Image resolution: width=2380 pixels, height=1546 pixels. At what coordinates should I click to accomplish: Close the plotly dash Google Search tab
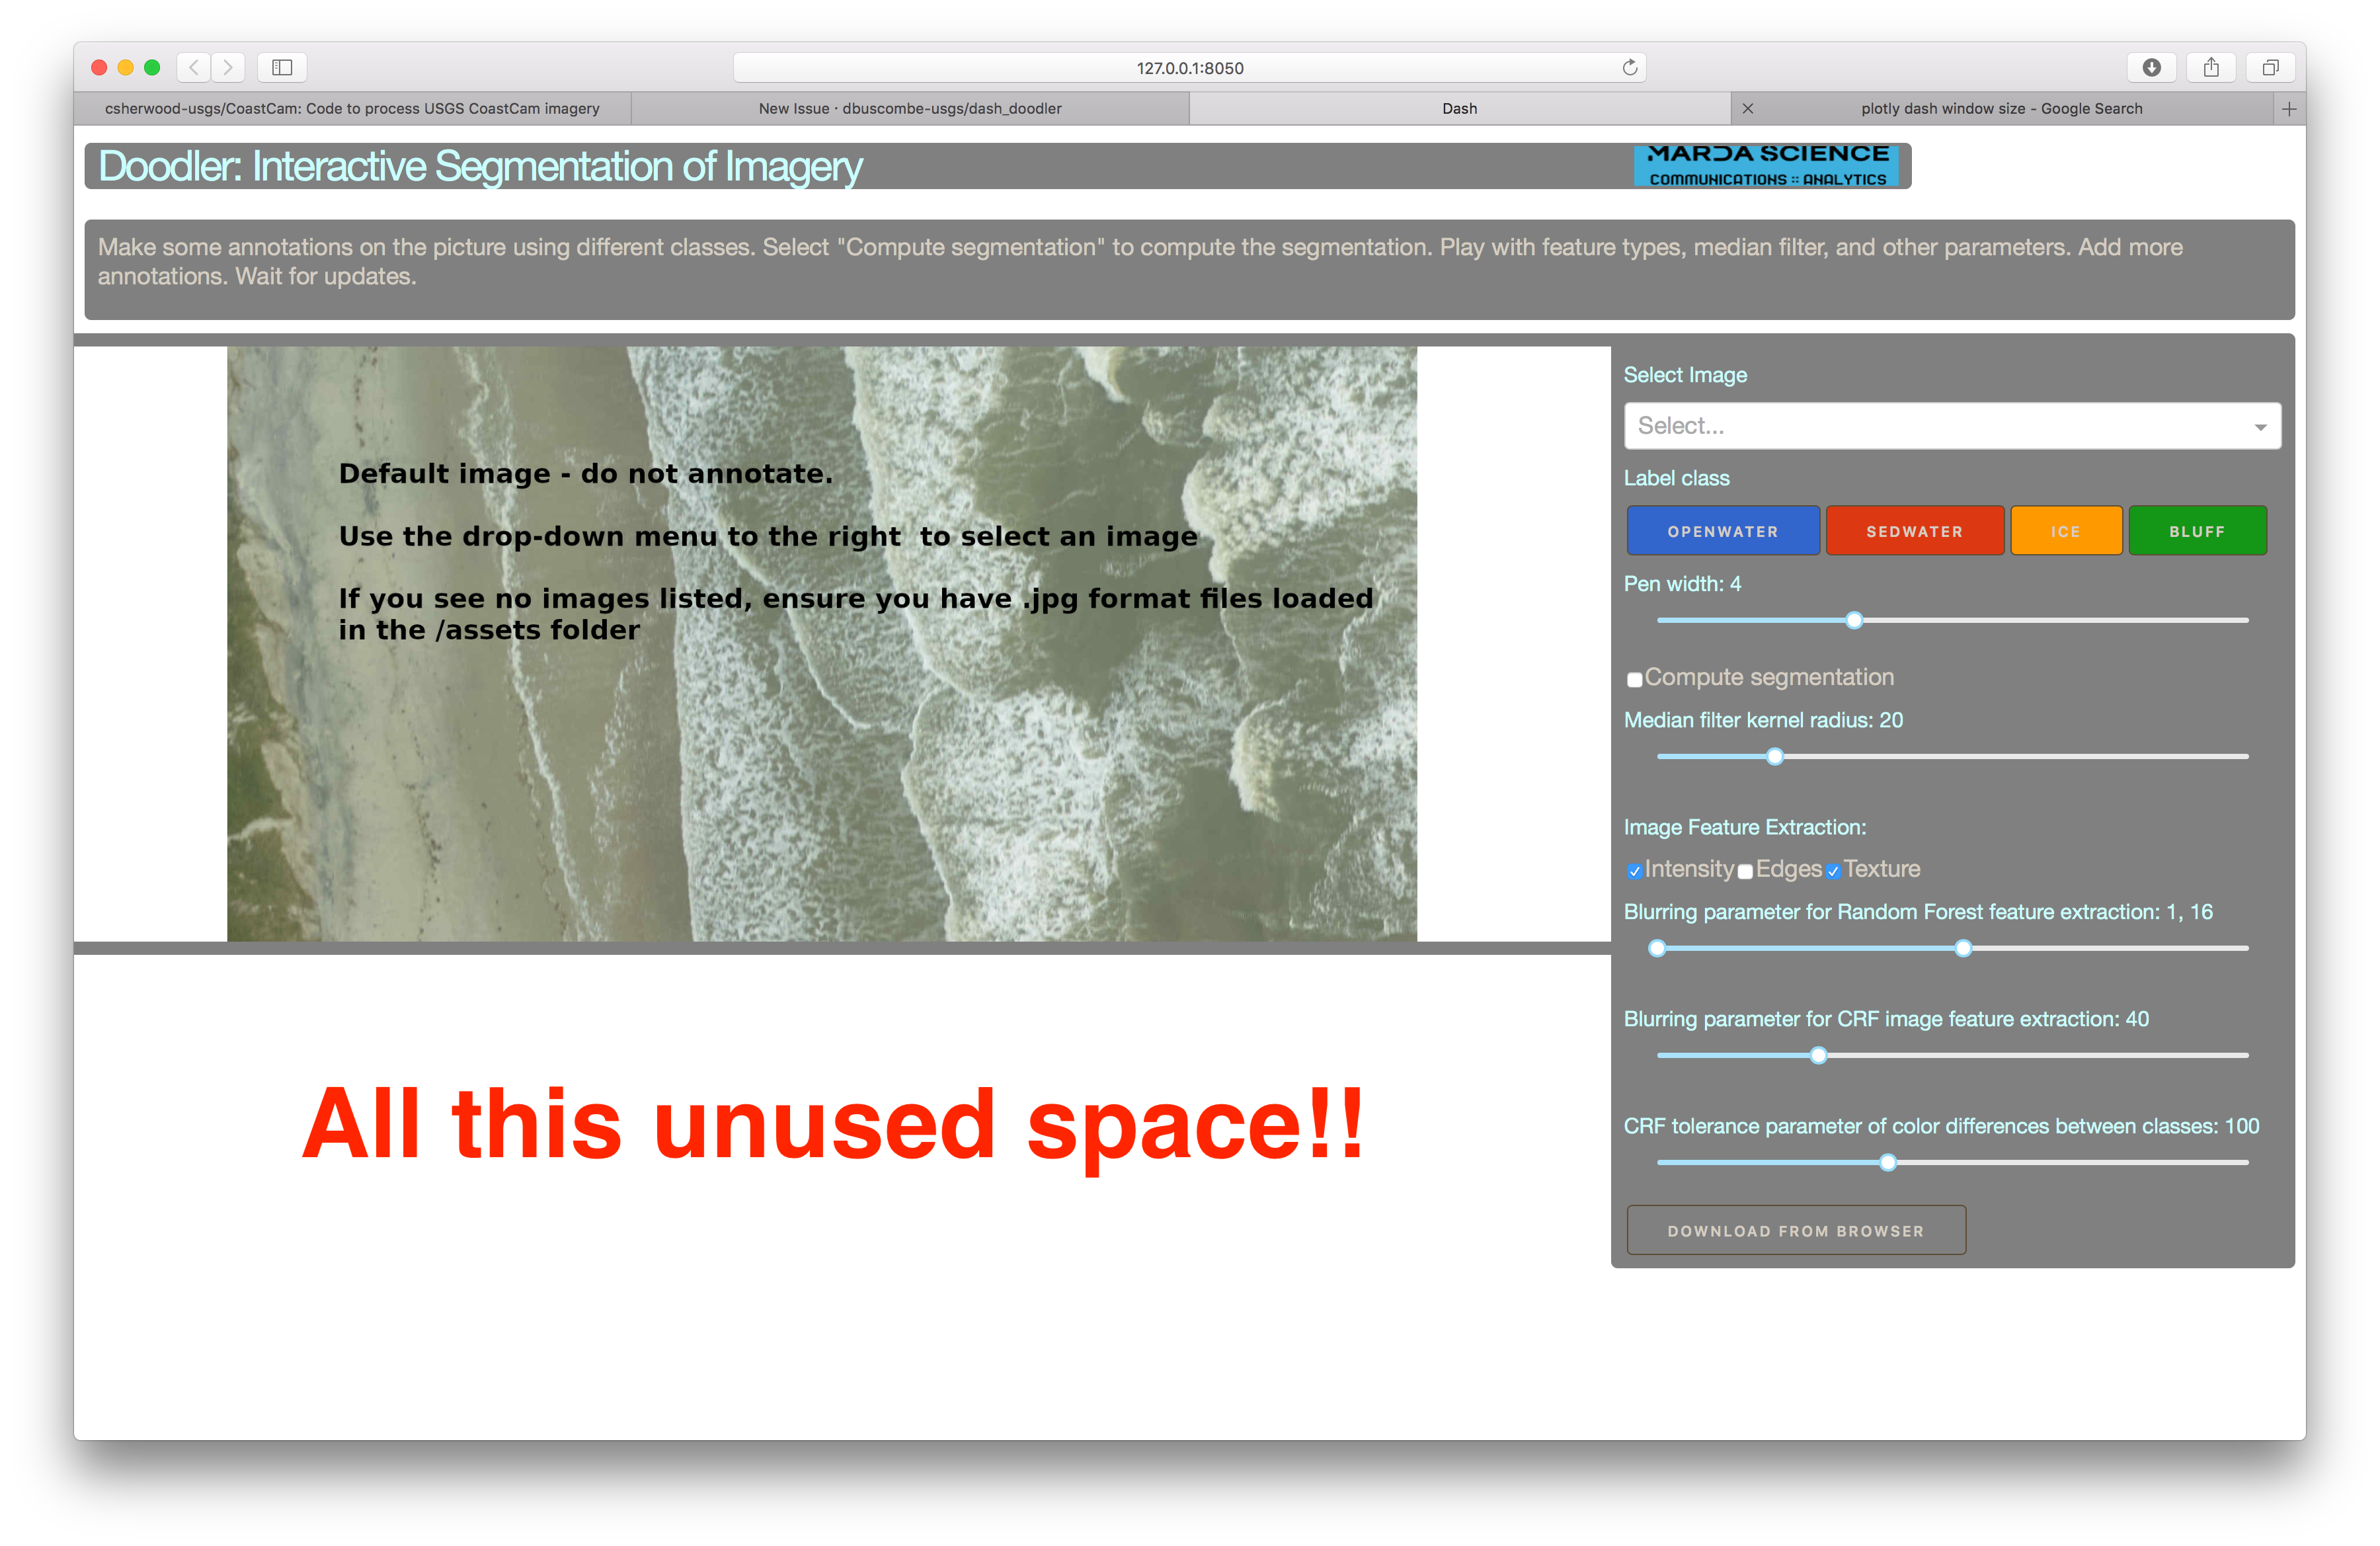(1748, 108)
